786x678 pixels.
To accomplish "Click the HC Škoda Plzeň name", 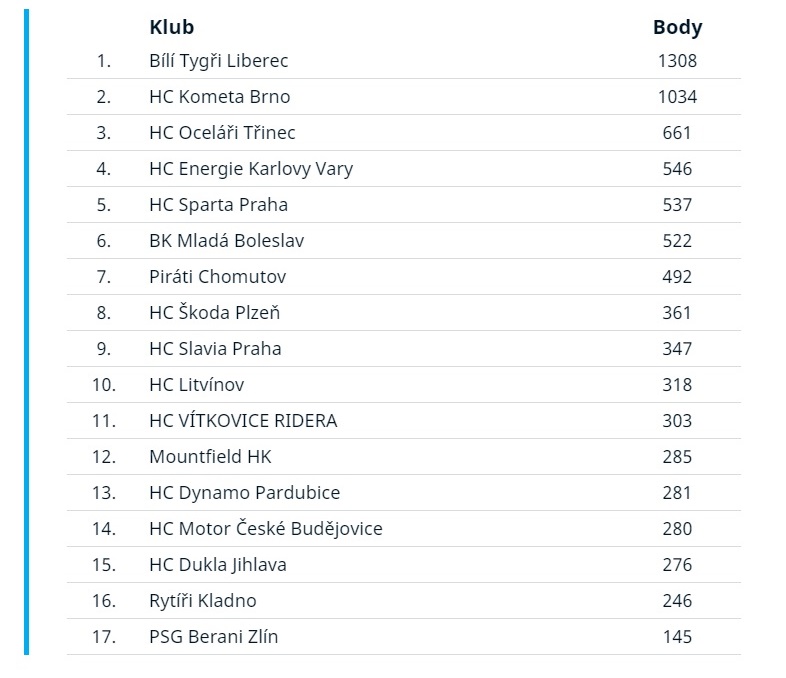I will 215,313.
